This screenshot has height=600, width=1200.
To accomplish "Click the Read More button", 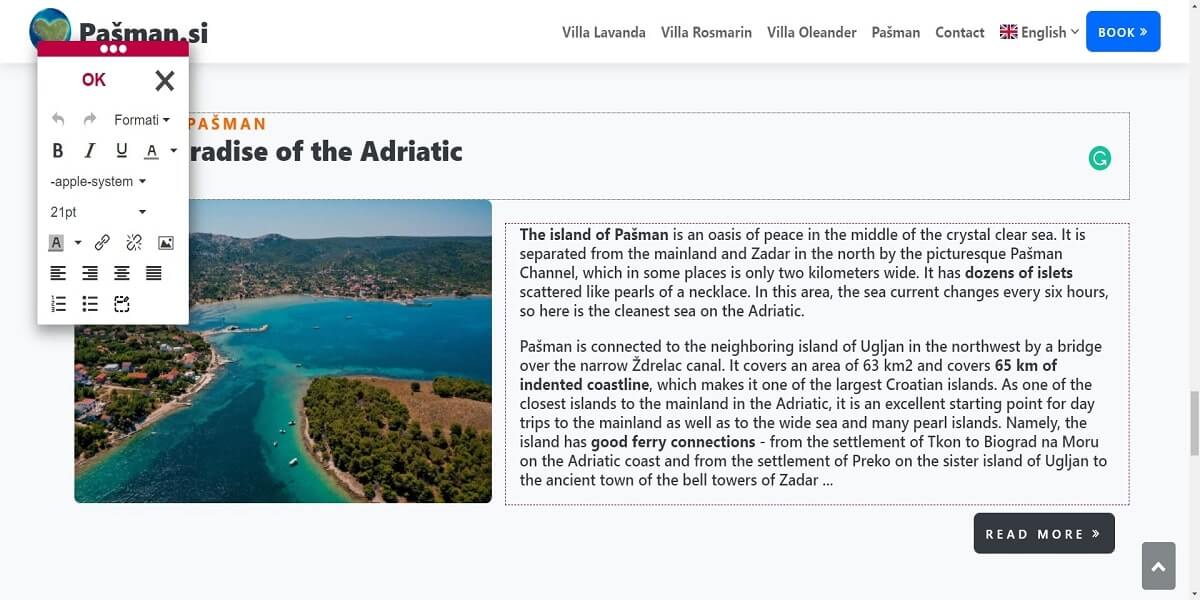I will click(1043, 534).
